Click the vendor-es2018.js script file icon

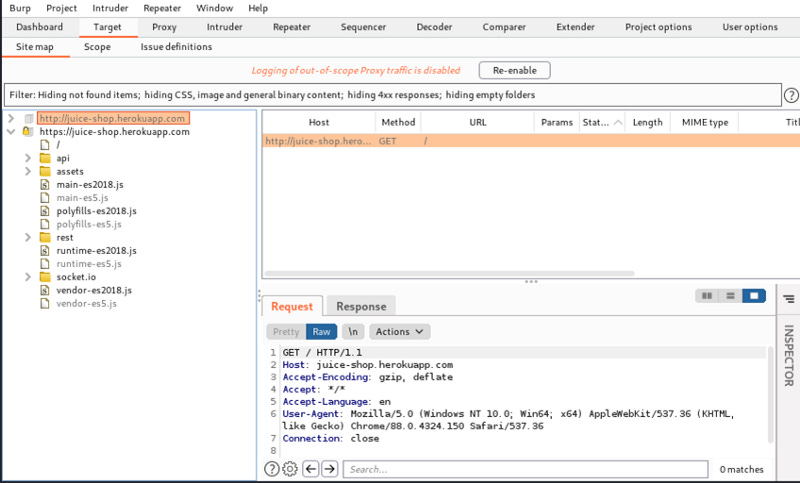(45, 290)
